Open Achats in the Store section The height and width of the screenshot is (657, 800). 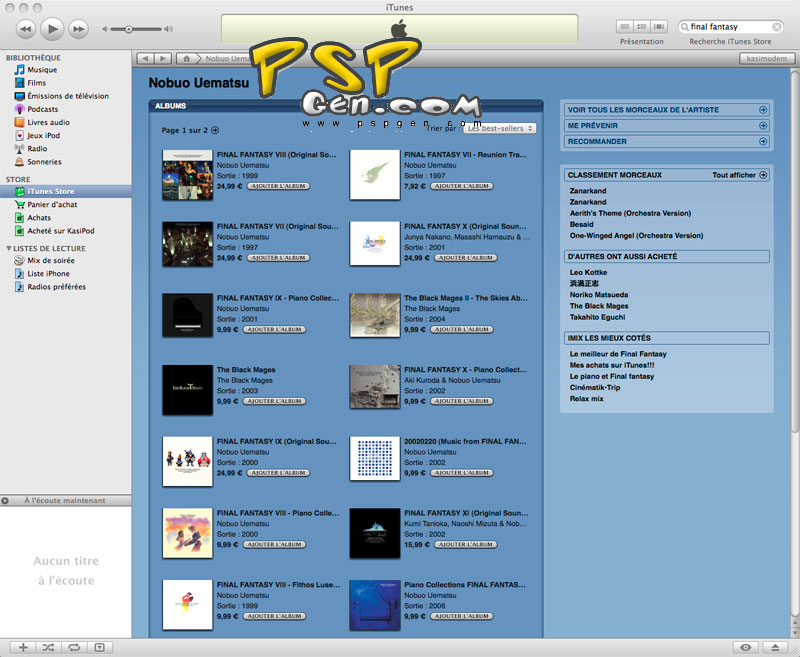coord(39,218)
